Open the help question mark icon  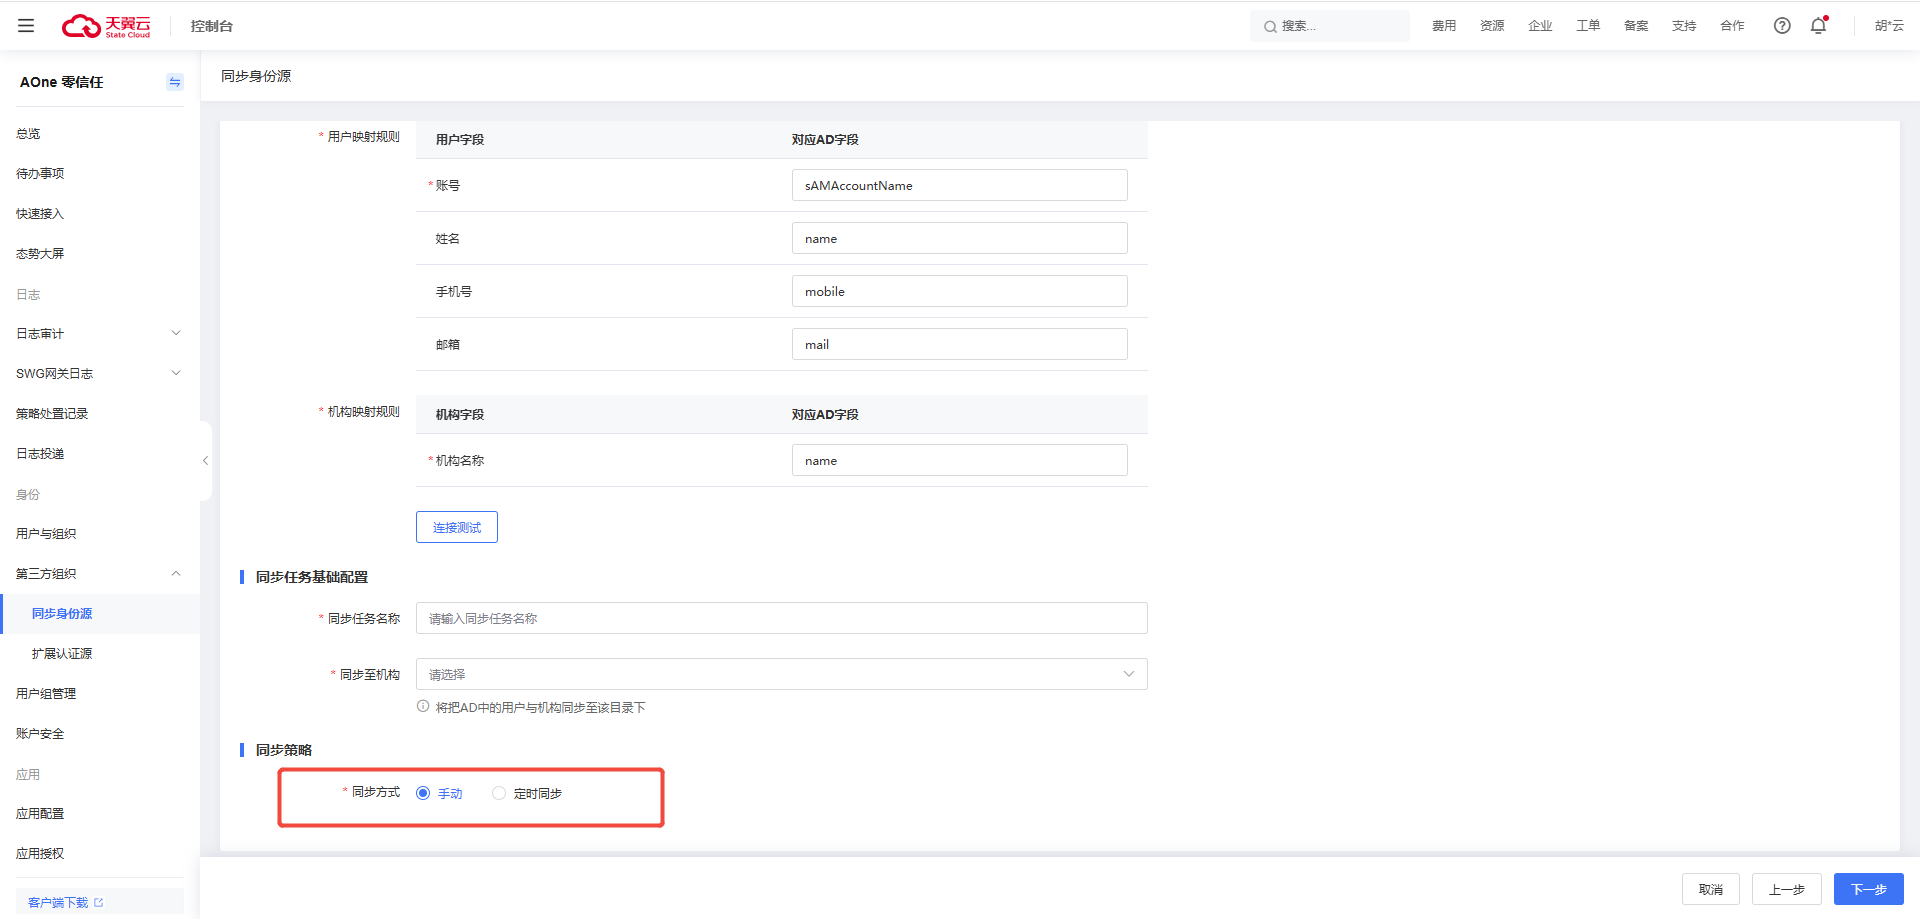(1782, 26)
